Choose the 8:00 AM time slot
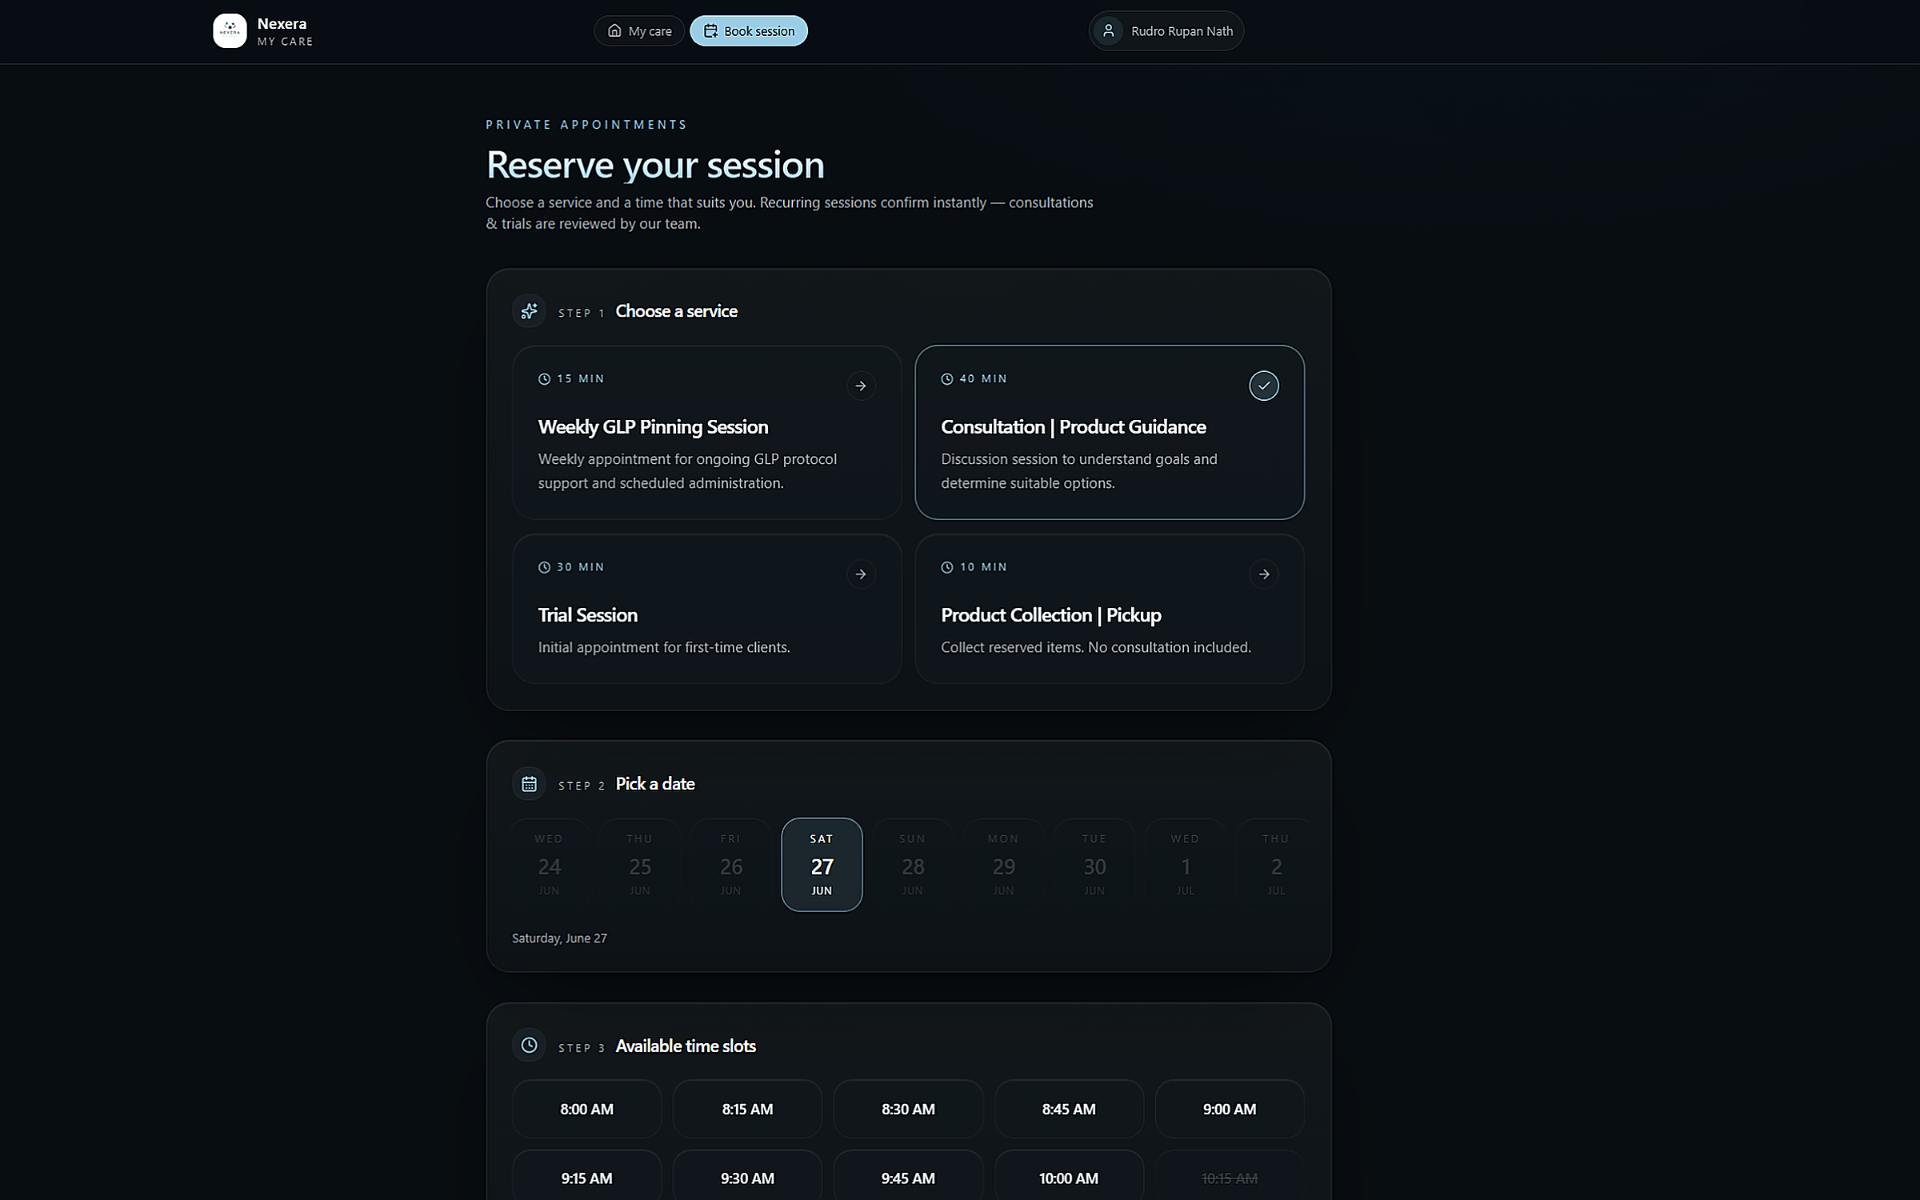 pyautogui.click(x=587, y=1109)
